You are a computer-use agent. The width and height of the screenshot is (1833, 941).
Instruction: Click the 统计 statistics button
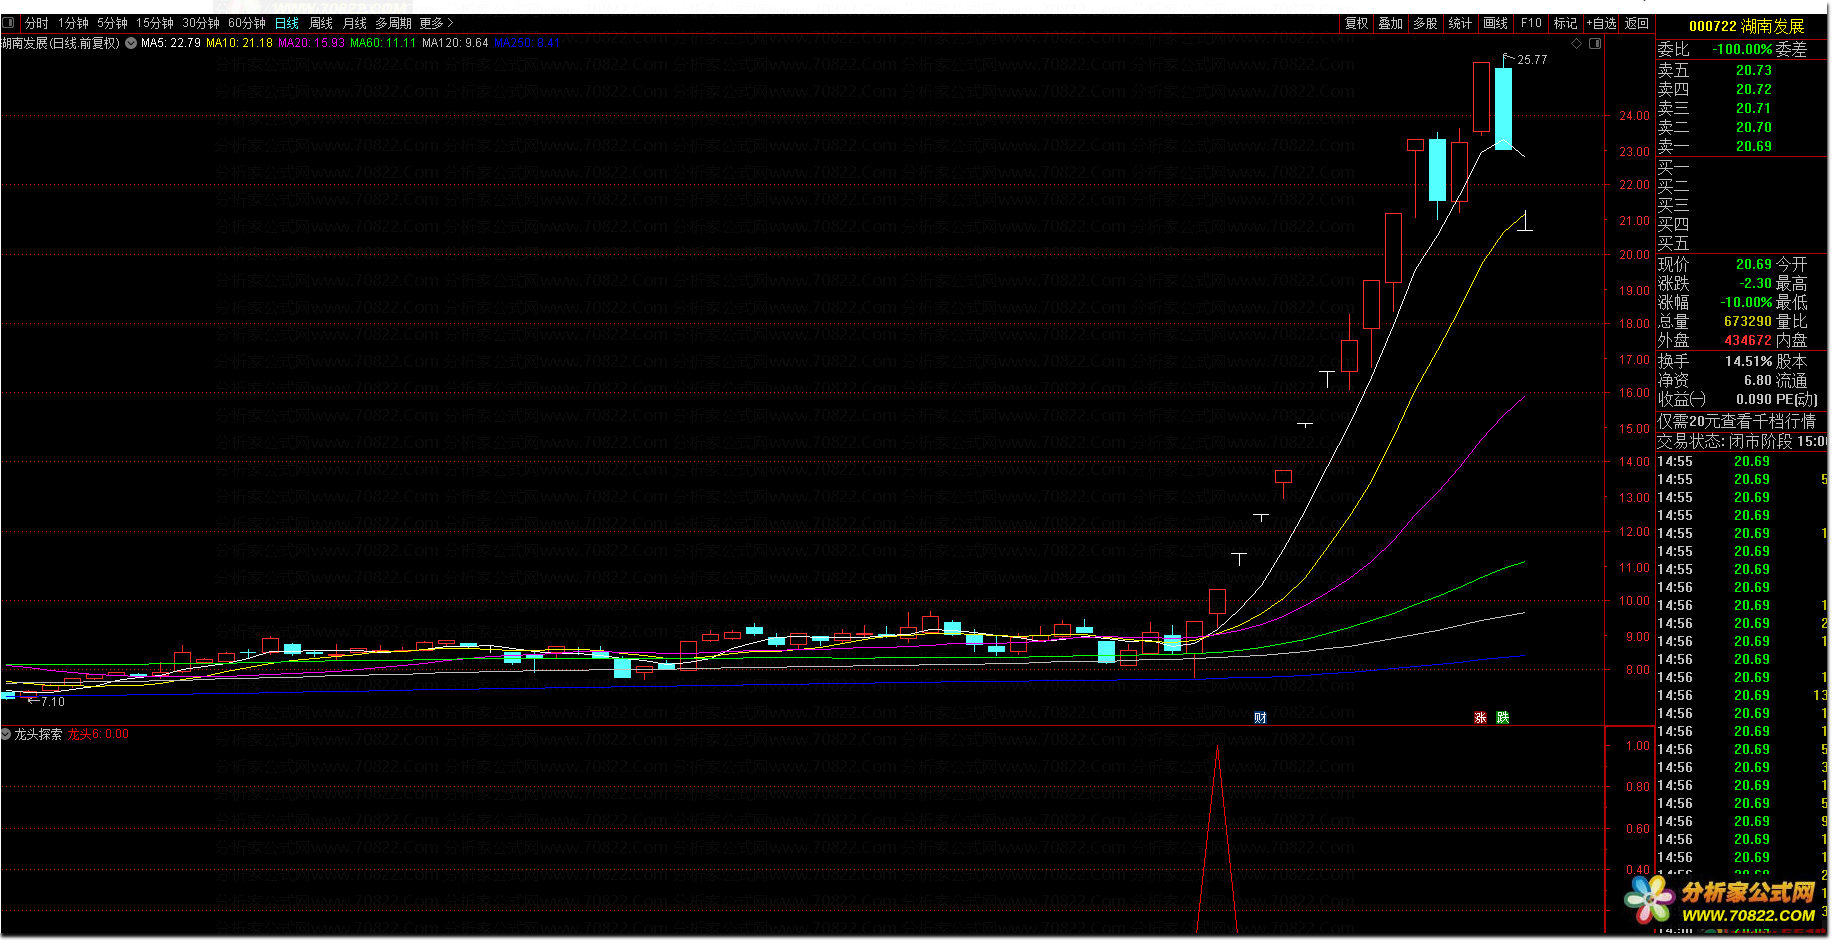point(1460,23)
